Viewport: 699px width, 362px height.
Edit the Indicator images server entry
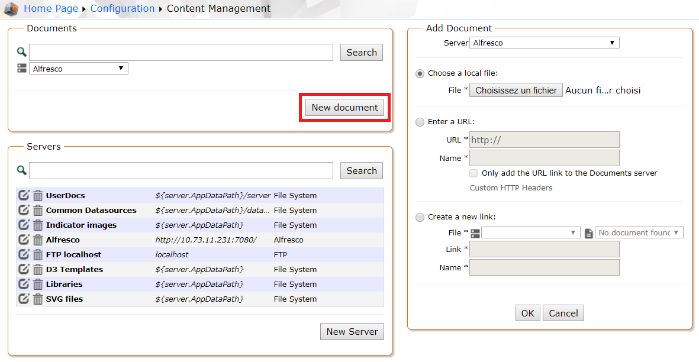(23, 225)
